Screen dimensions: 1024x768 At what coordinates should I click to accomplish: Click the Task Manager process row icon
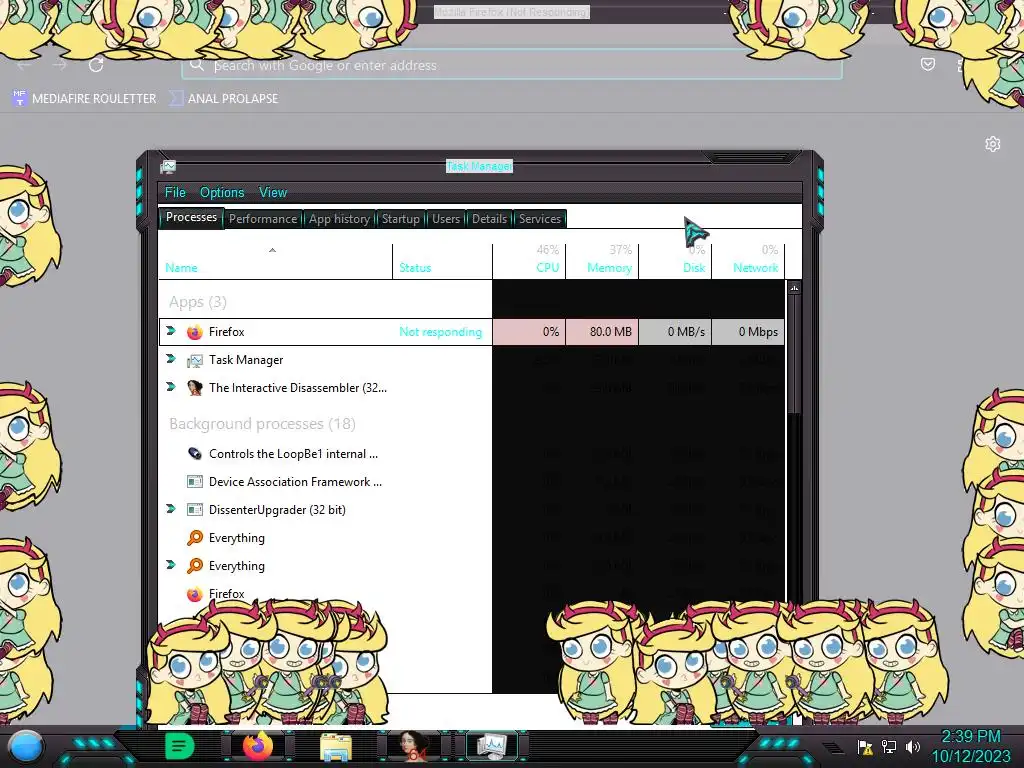click(195, 360)
